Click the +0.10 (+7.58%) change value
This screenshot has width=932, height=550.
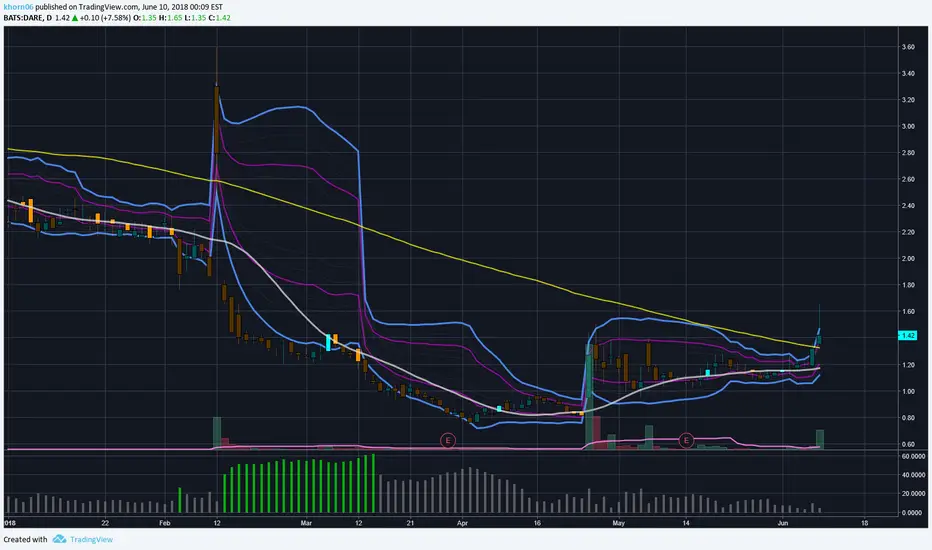click(105, 18)
